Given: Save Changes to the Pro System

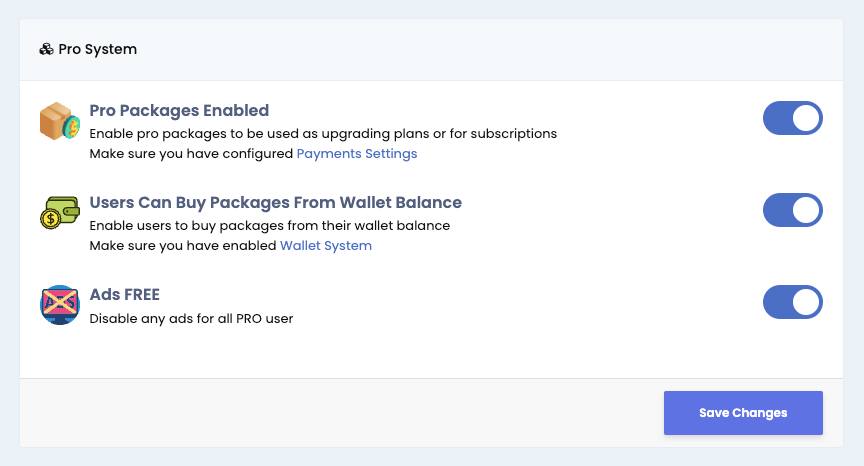Looking at the screenshot, I should [x=743, y=413].
